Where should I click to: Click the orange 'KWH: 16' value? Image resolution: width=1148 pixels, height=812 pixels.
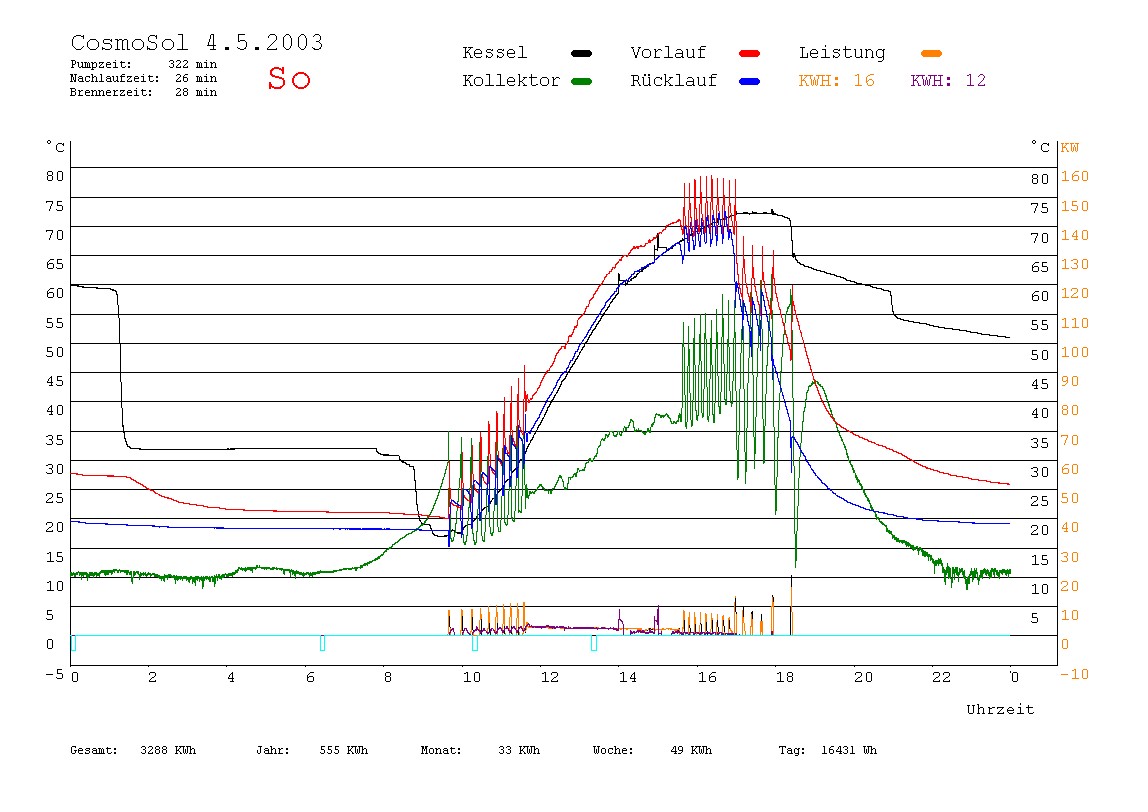pos(836,81)
